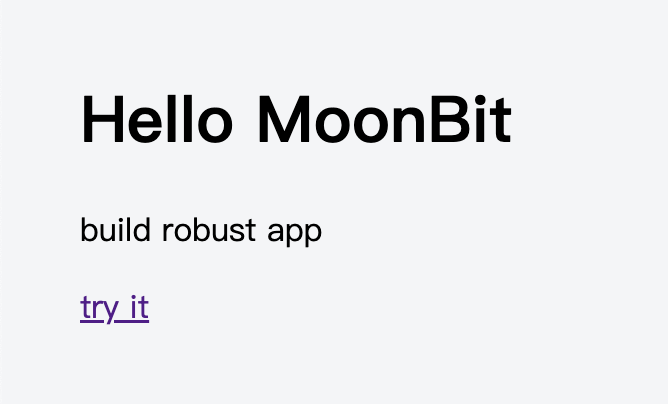Click the gap between "Hello" and "MoonBit"

(x=245, y=121)
